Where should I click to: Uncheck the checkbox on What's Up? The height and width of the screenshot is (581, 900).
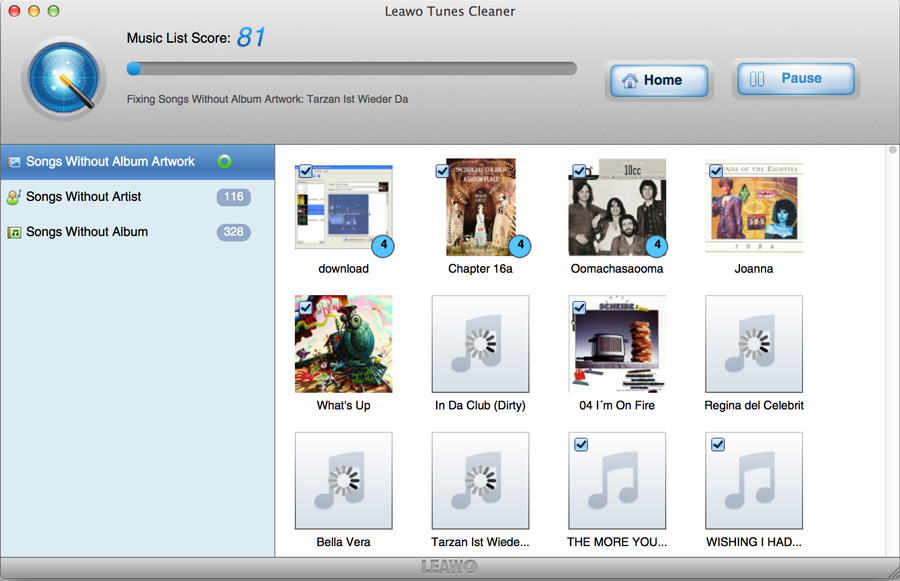point(305,308)
